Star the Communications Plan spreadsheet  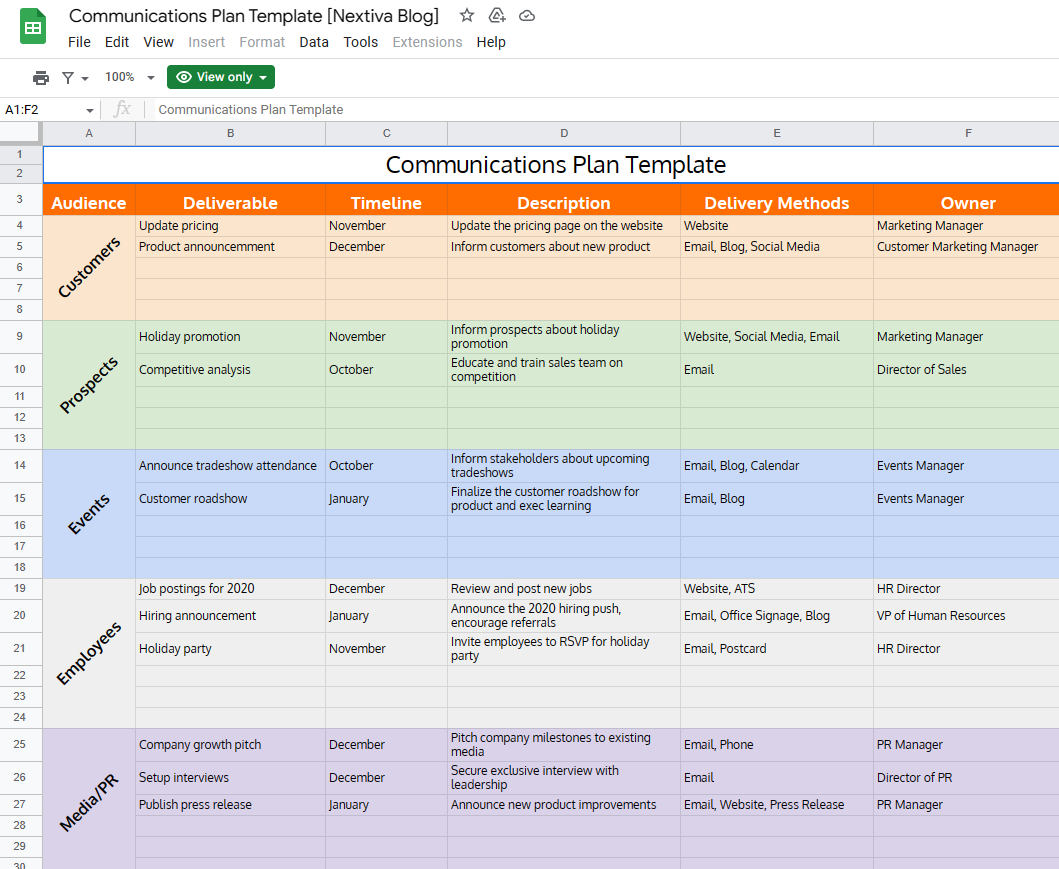pyautogui.click(x=466, y=16)
